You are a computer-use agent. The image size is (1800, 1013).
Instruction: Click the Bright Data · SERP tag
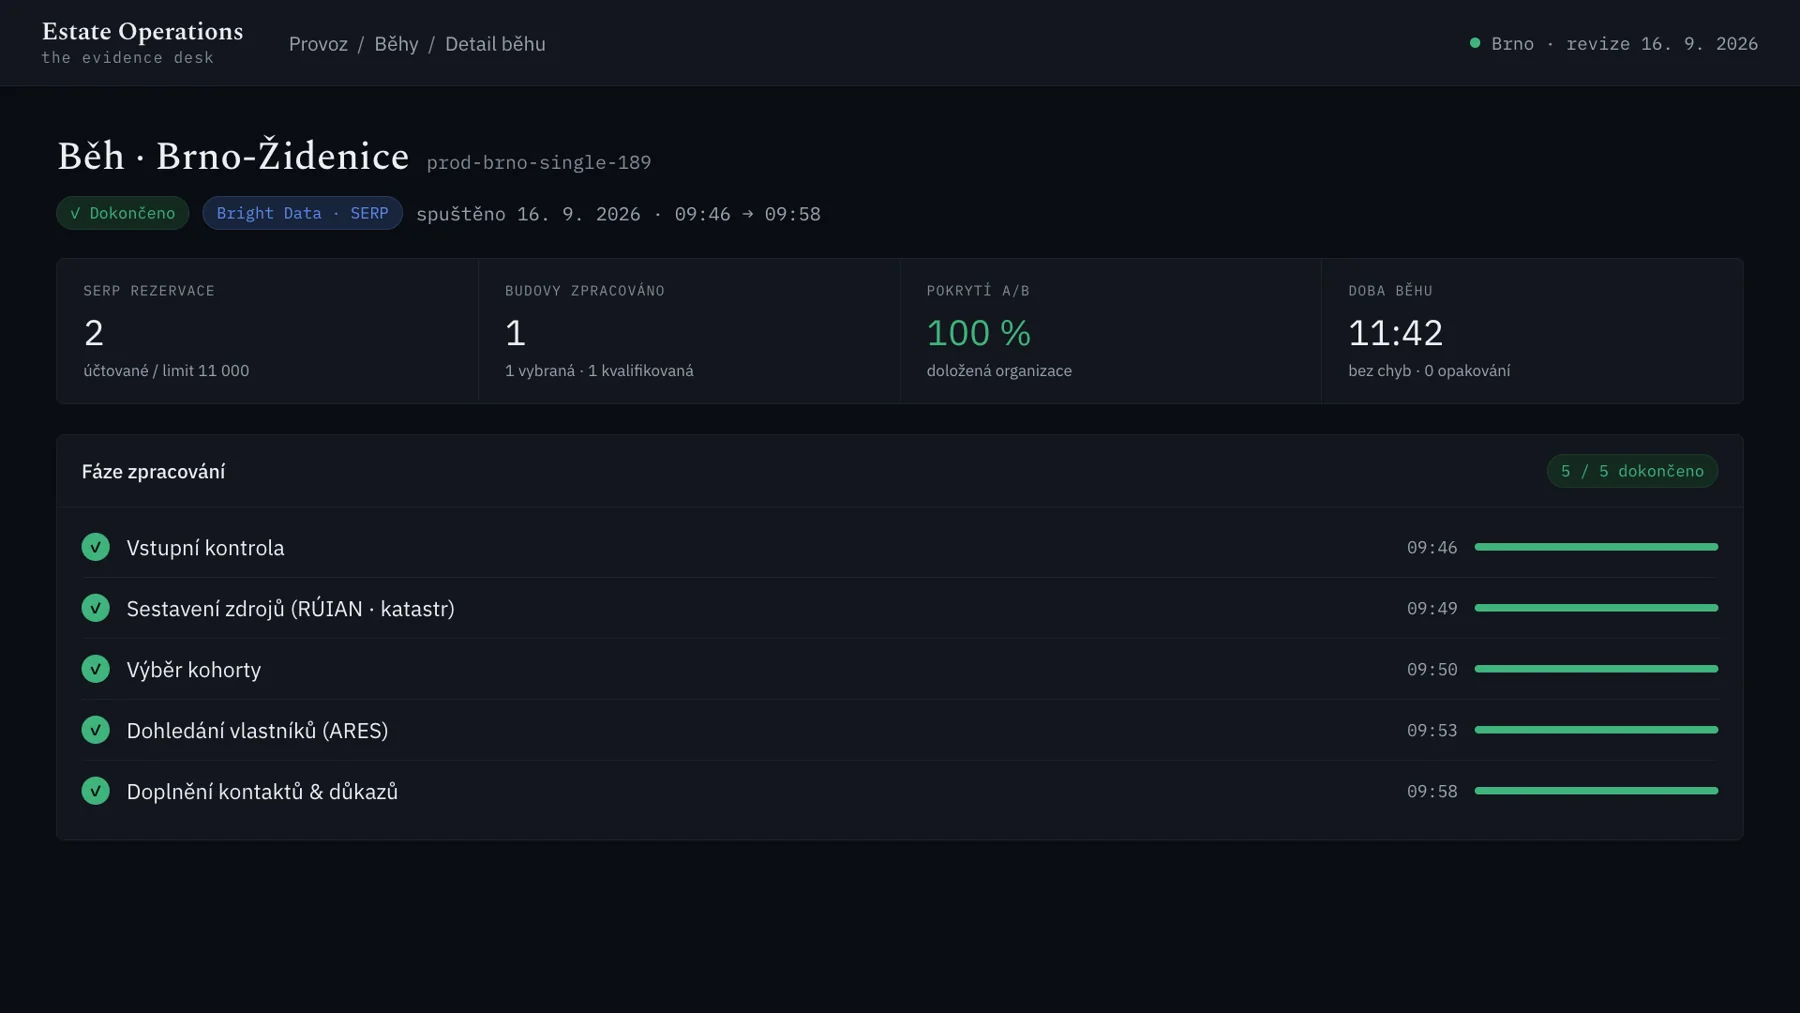(x=302, y=213)
